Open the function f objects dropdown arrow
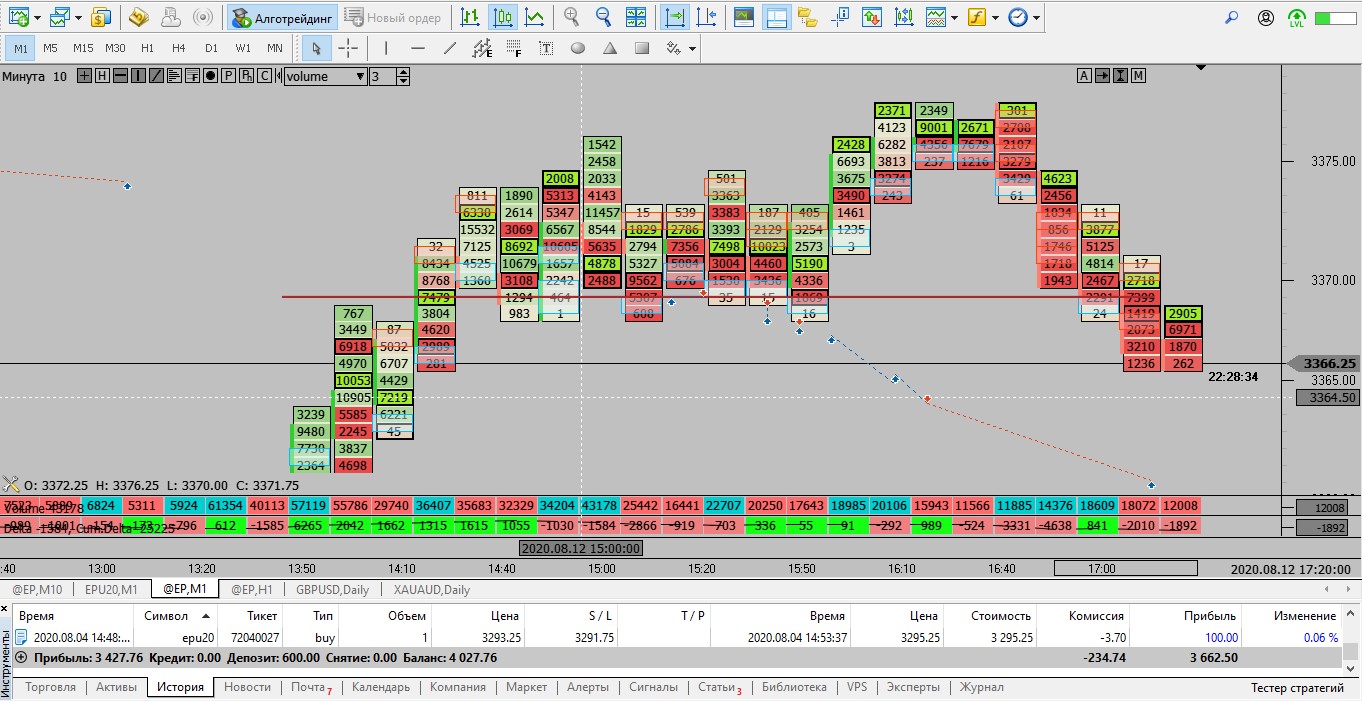Image resolution: width=1362 pixels, height=701 pixels. pyautogui.click(x=994, y=18)
